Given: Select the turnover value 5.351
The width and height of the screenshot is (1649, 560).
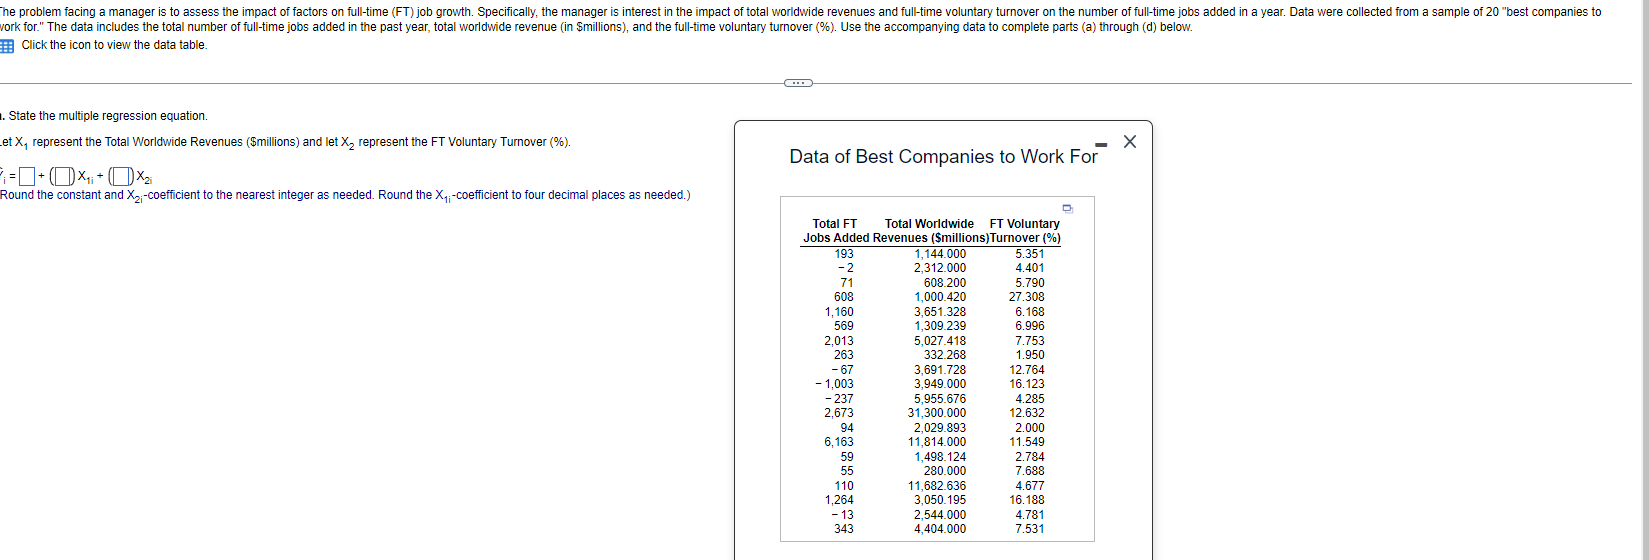Looking at the screenshot, I should [x=1029, y=254].
